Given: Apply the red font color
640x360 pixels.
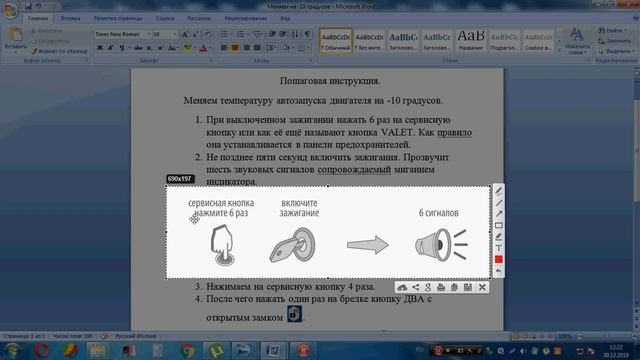Looking at the screenshot, I should tap(203, 48).
